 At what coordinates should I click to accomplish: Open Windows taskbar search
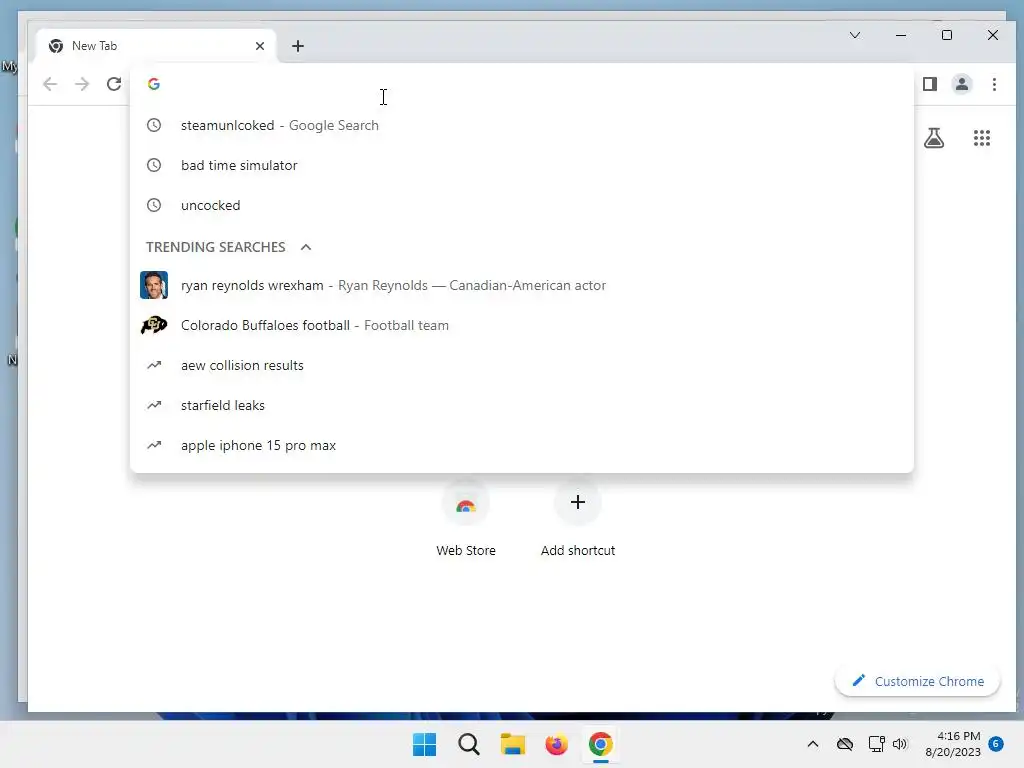(468, 744)
